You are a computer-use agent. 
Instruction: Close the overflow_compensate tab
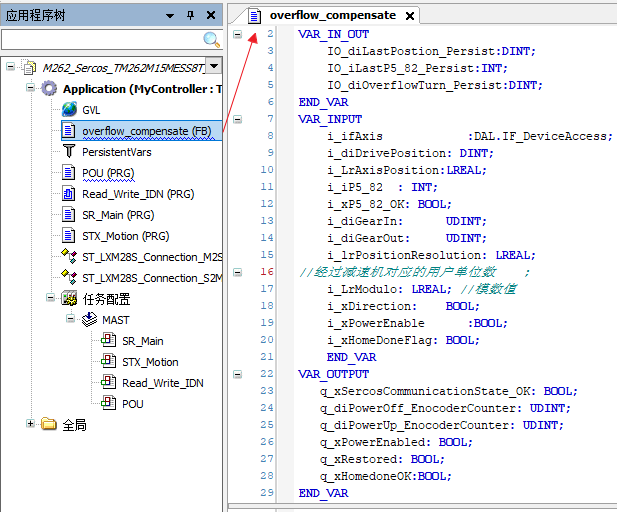[x=410, y=16]
